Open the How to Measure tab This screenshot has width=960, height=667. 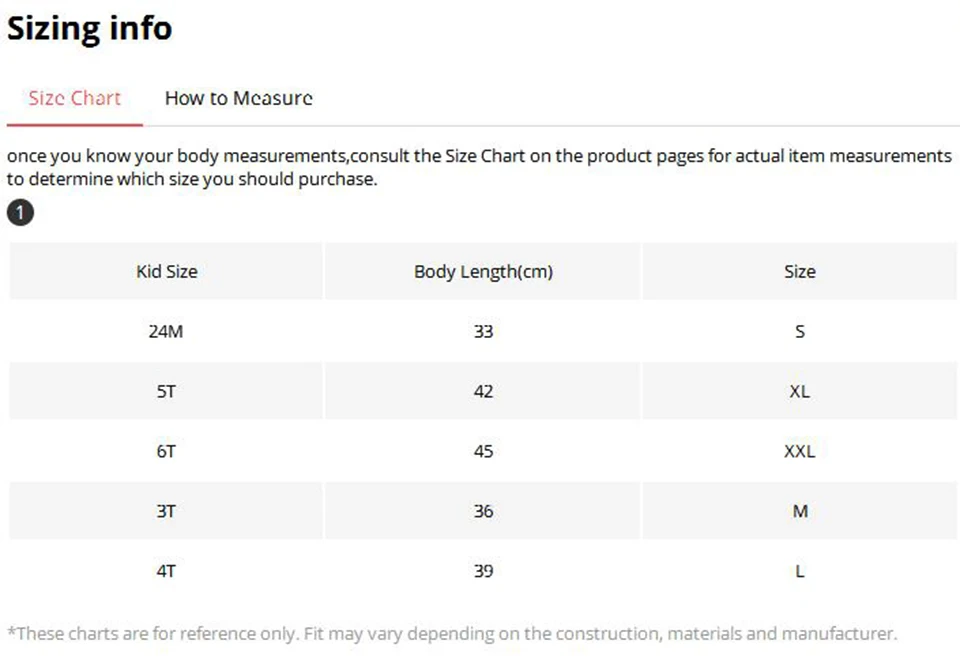pos(238,98)
